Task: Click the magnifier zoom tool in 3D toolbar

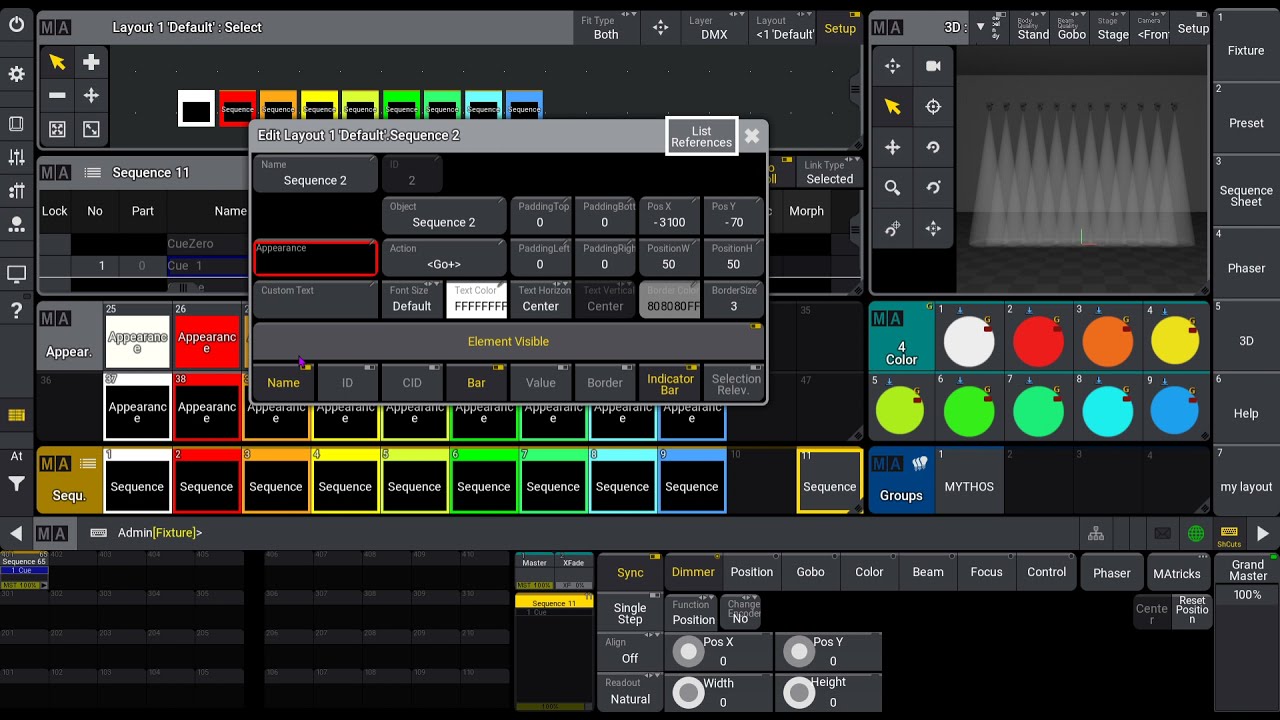Action: [892, 188]
